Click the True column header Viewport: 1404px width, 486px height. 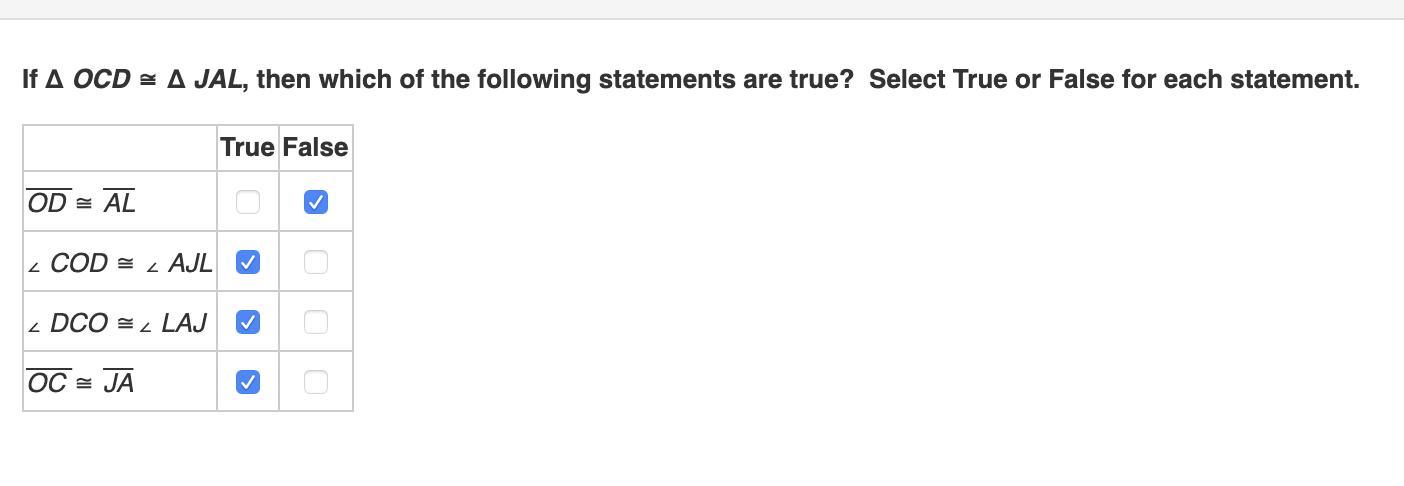pos(247,148)
